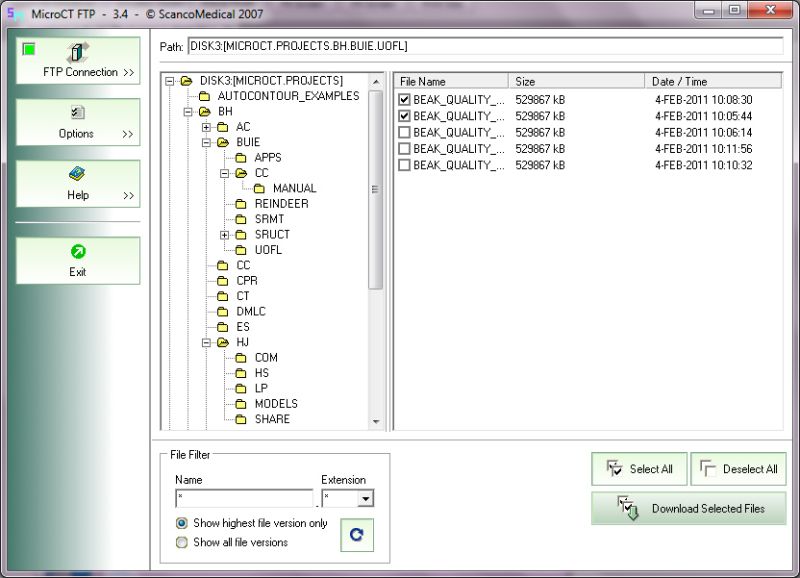This screenshot has width=800, height=578.
Task: Click the UOFL folder icon
Action: (x=241, y=250)
